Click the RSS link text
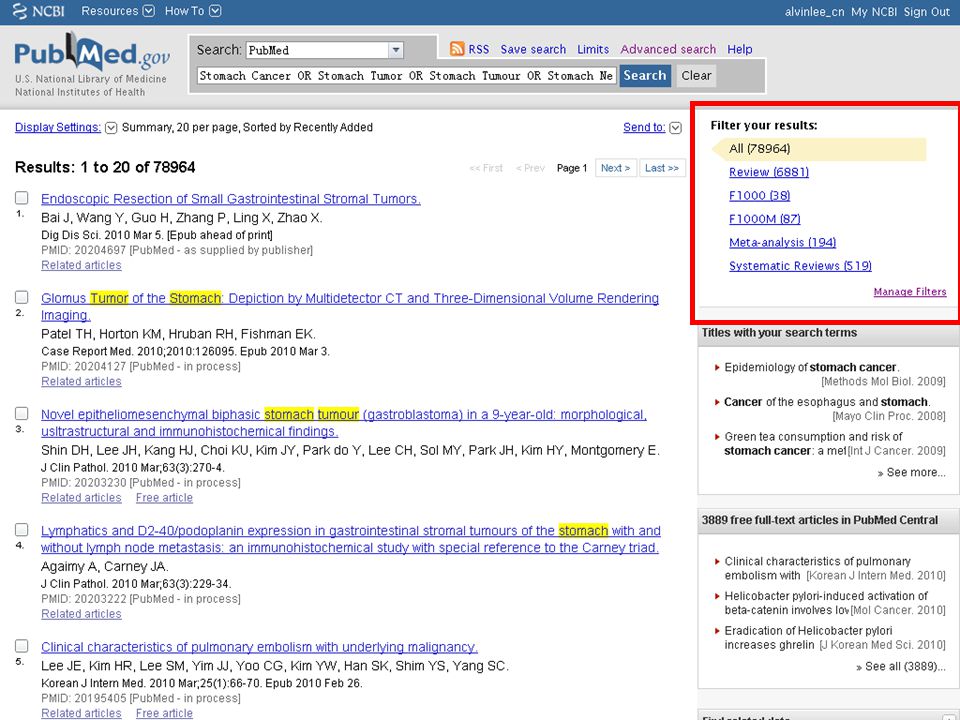 pos(479,50)
